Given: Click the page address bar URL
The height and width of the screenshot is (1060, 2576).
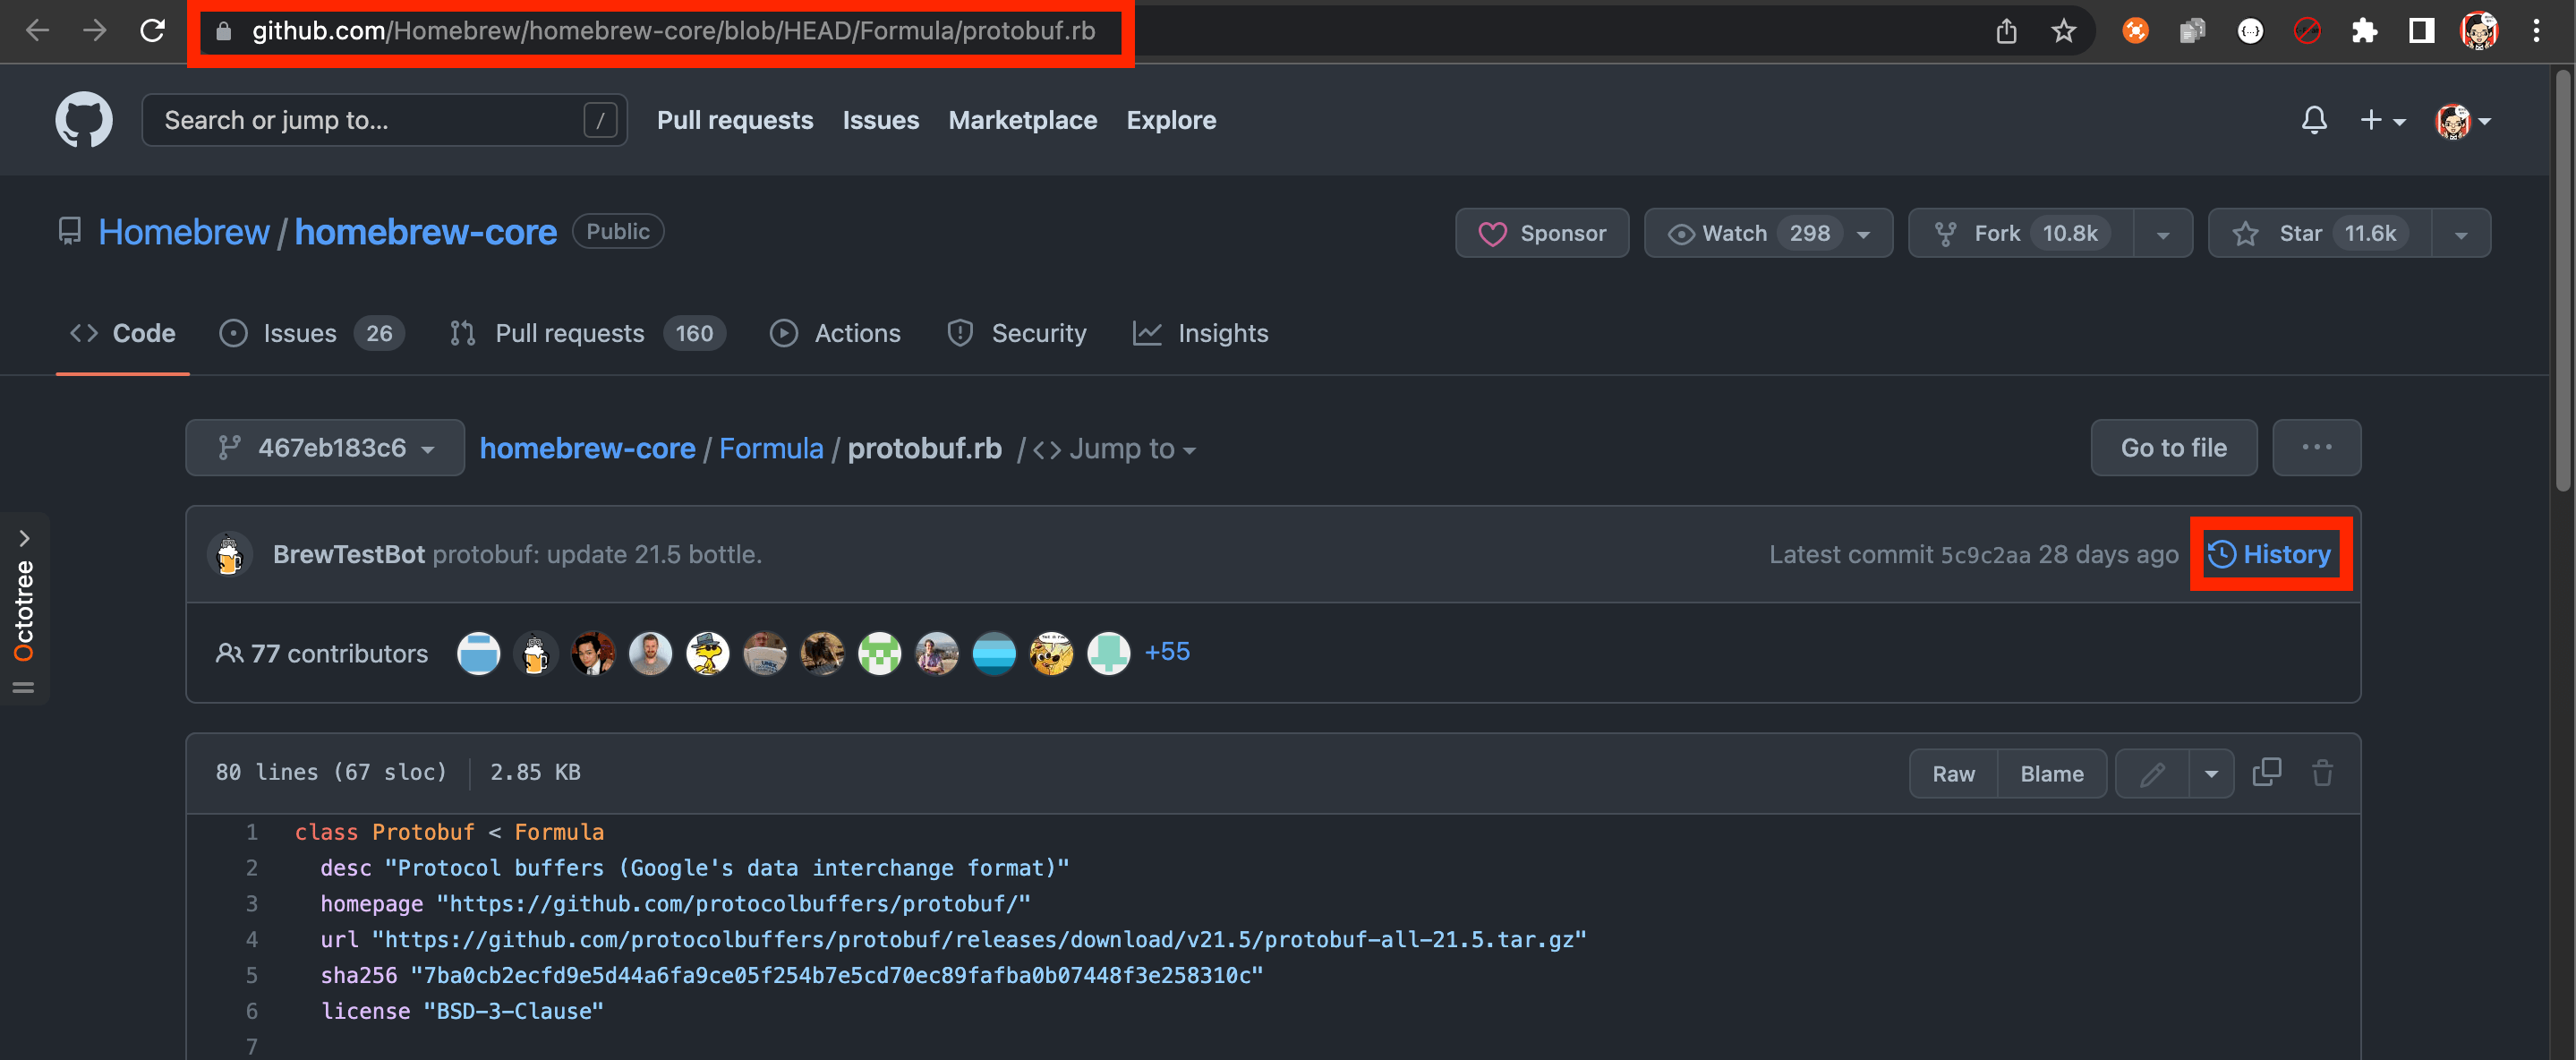Looking at the screenshot, I should [x=673, y=31].
